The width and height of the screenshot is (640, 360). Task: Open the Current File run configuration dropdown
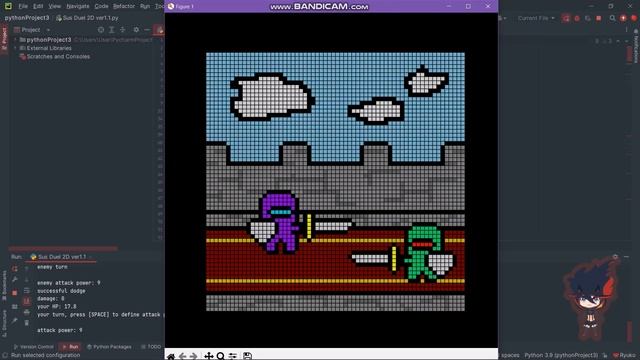pyautogui.click(x=536, y=18)
